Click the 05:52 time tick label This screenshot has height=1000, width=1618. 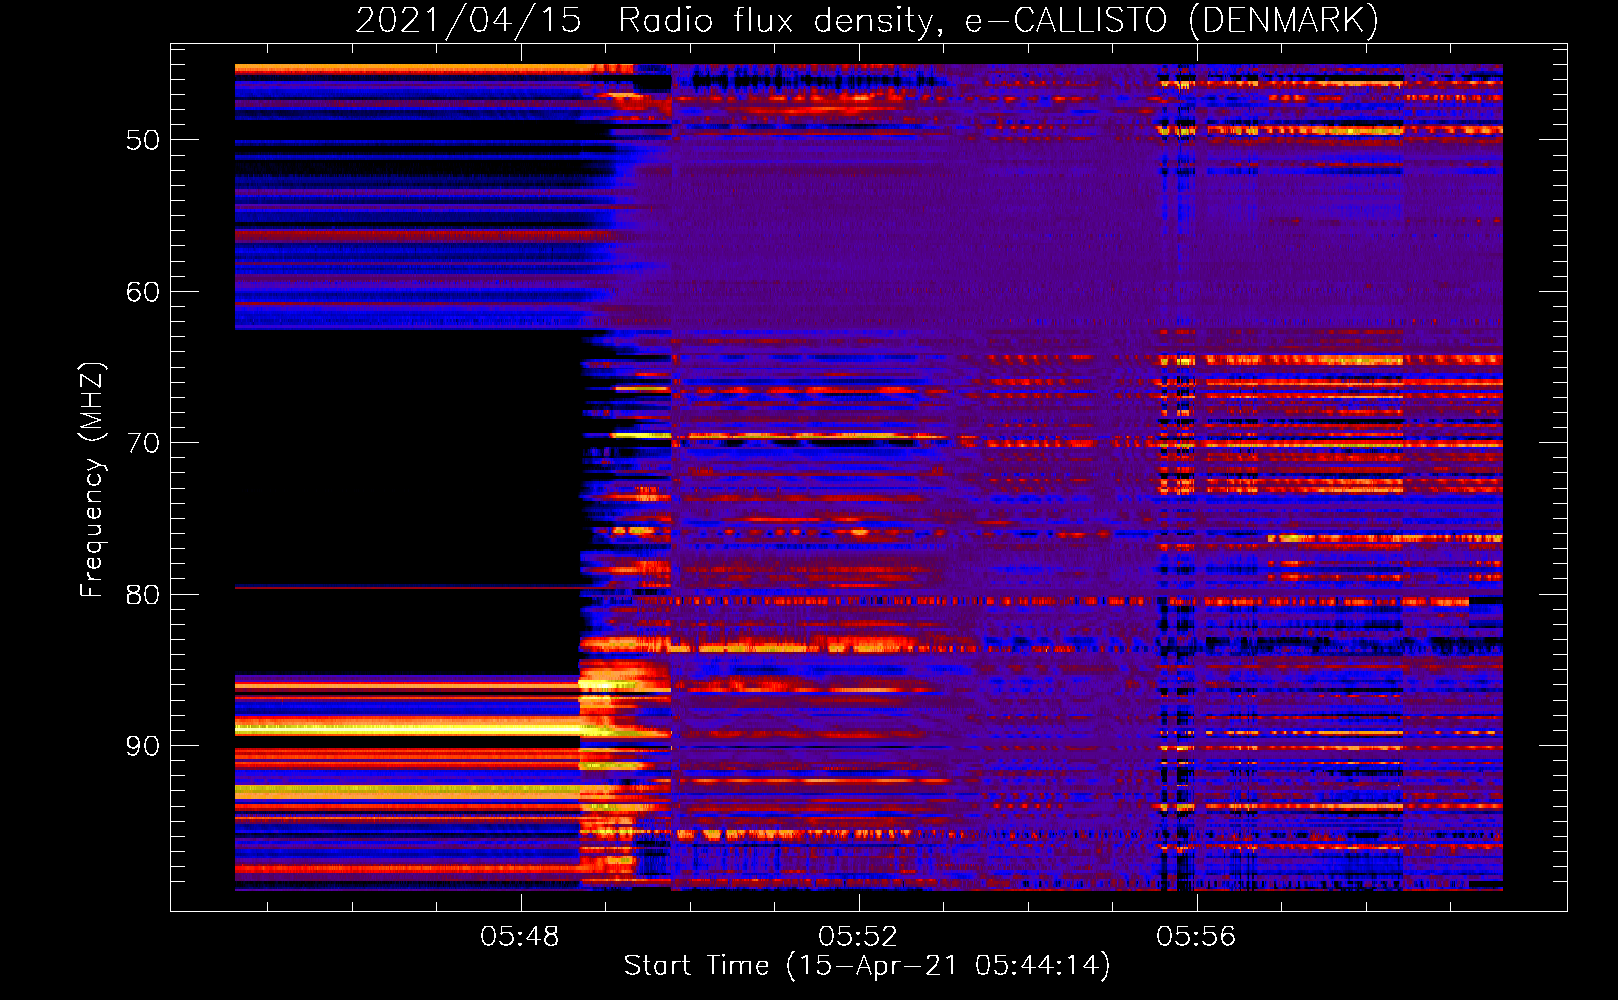(x=858, y=937)
